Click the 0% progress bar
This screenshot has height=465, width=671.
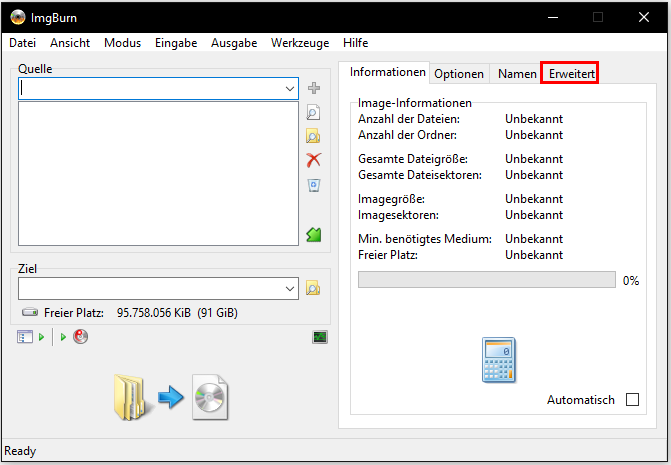click(x=487, y=280)
